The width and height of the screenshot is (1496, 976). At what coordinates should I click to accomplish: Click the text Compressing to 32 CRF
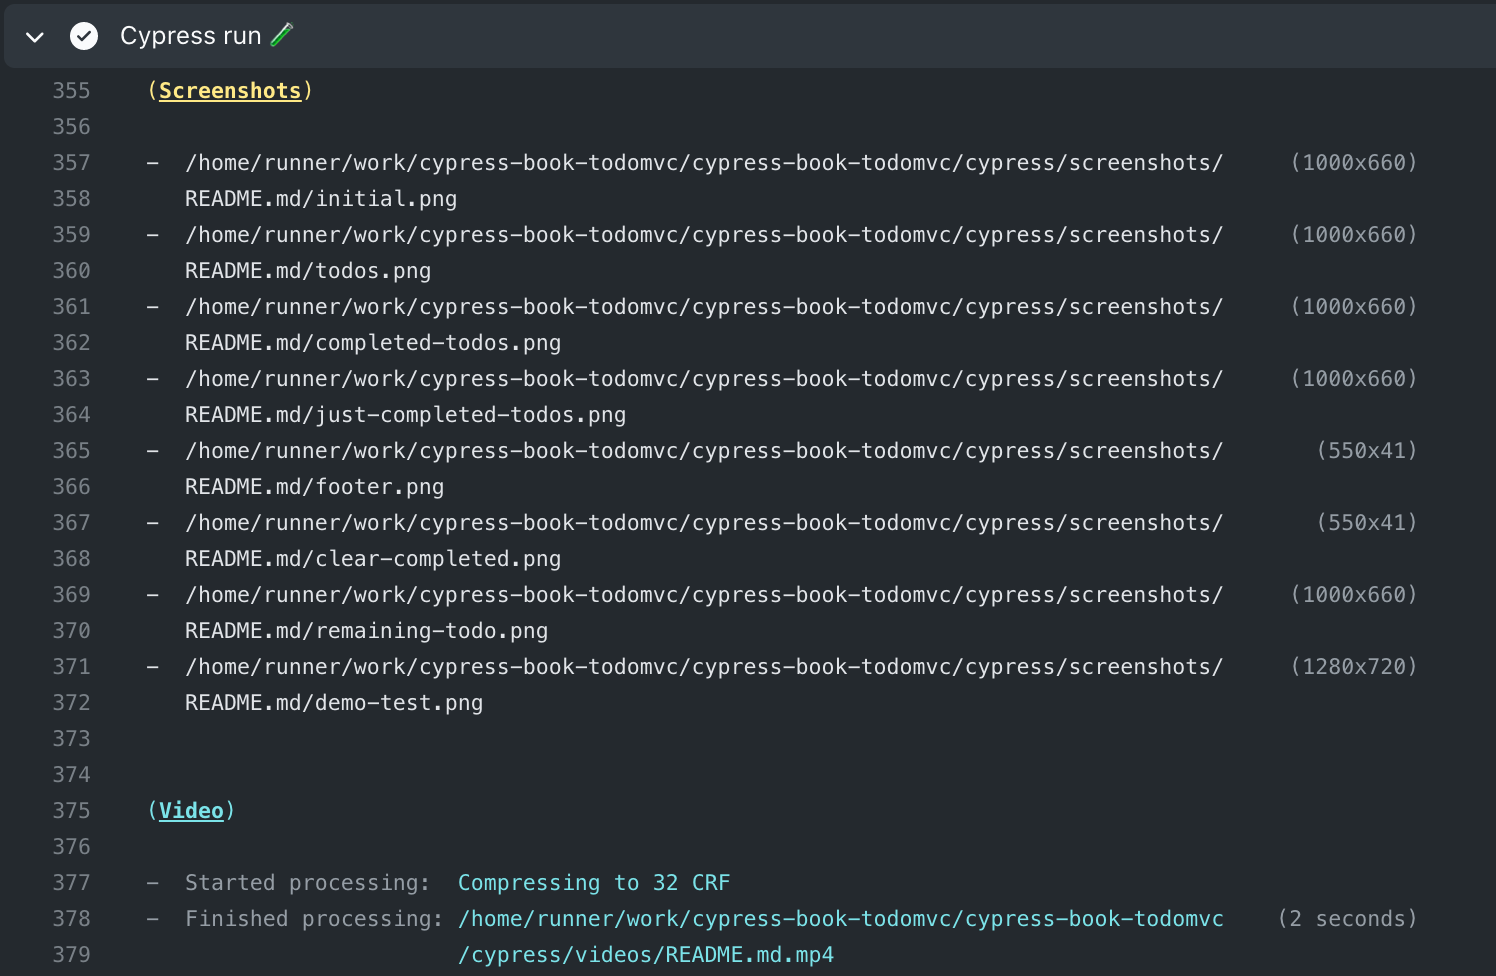click(x=594, y=883)
